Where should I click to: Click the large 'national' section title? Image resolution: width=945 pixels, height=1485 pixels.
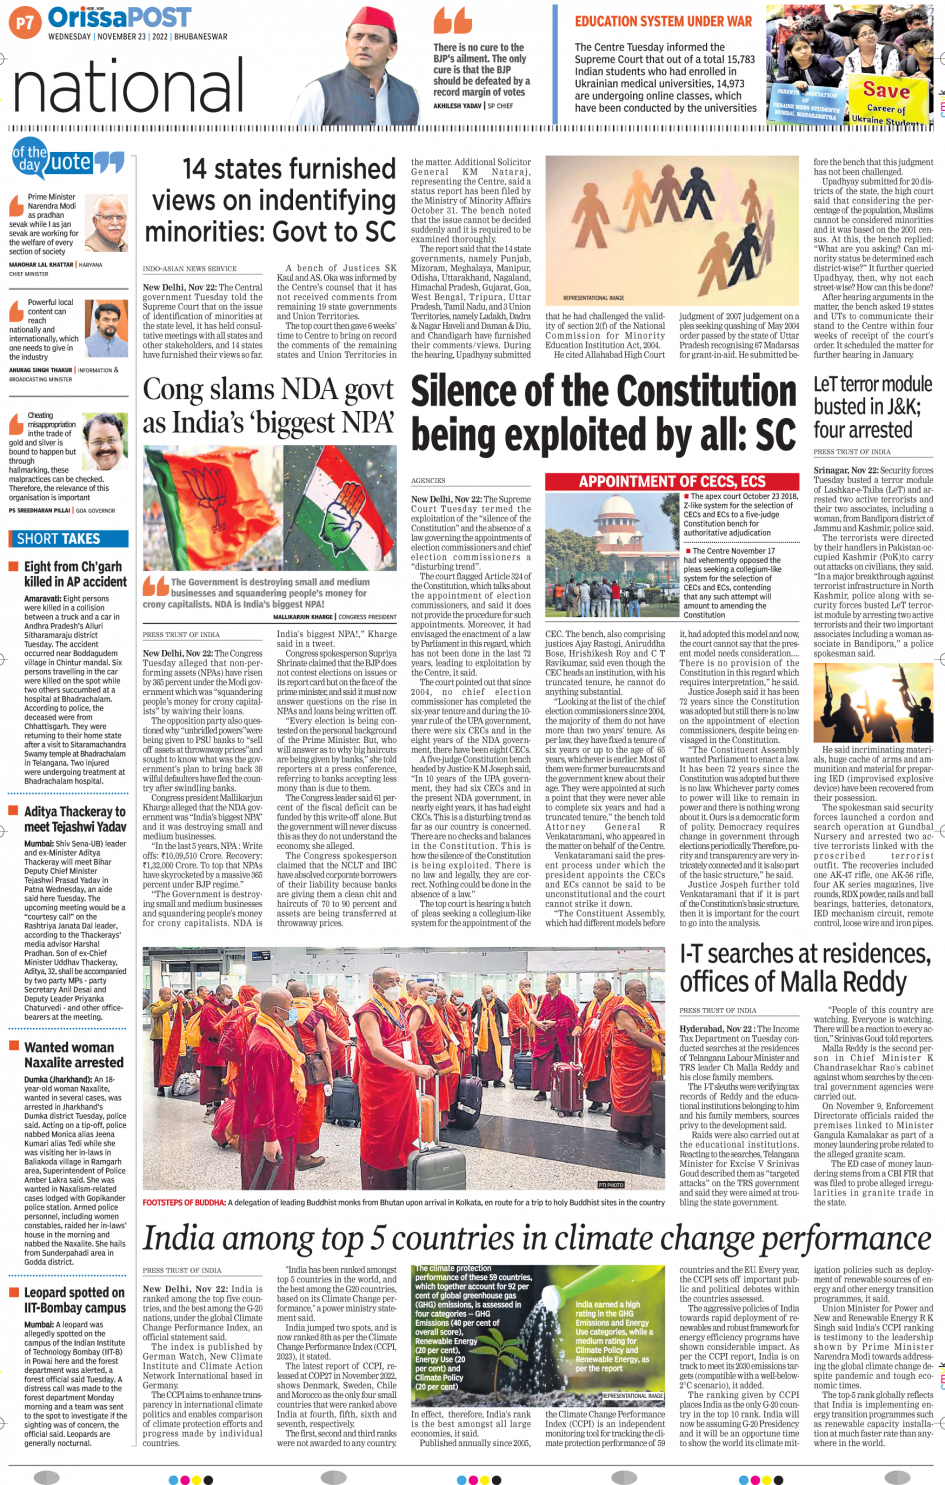(127, 84)
